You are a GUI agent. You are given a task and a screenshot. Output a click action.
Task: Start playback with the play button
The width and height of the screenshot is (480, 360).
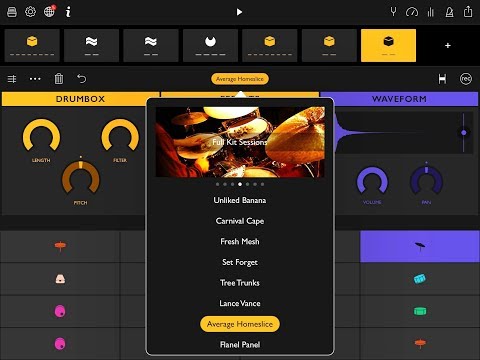[239, 12]
